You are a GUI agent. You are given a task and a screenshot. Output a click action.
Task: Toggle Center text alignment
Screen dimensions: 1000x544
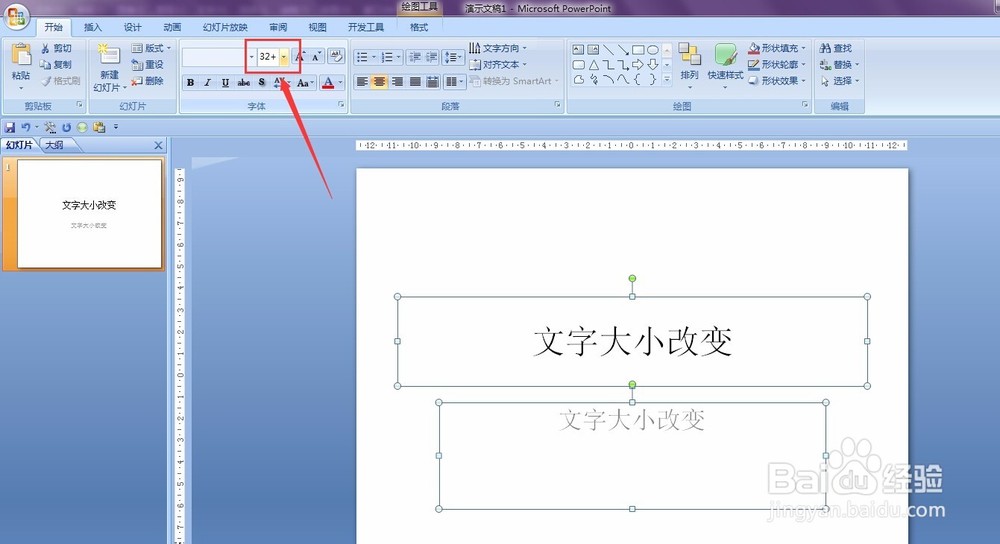pos(379,82)
